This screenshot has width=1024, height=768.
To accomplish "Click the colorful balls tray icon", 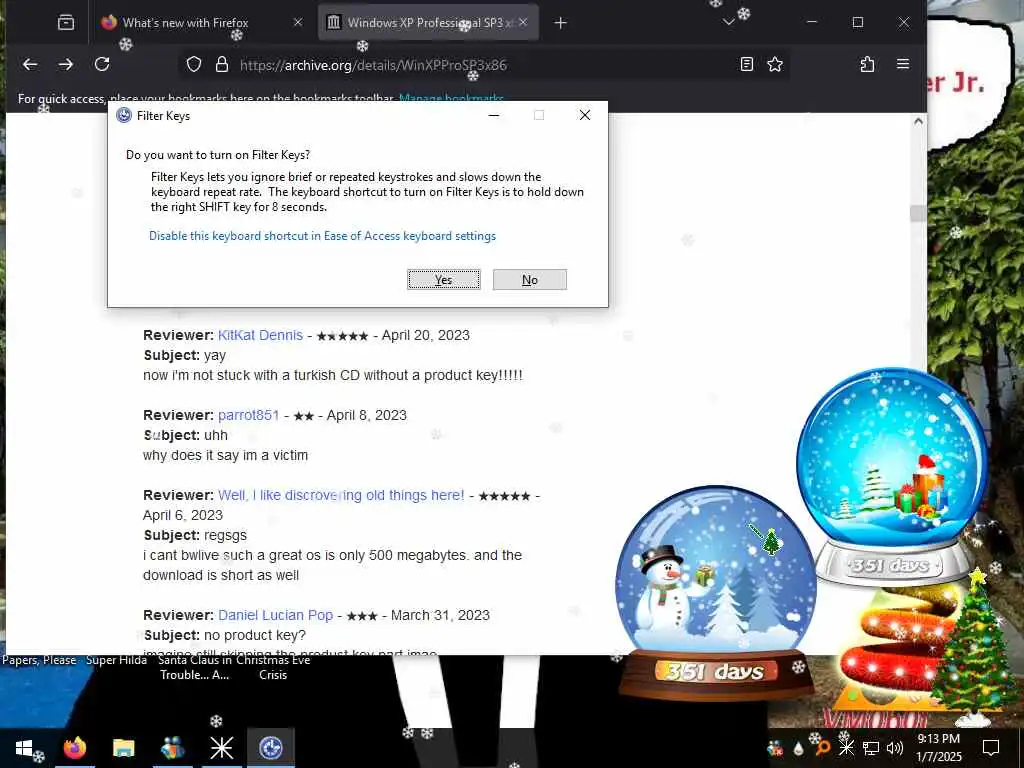I will point(775,748).
